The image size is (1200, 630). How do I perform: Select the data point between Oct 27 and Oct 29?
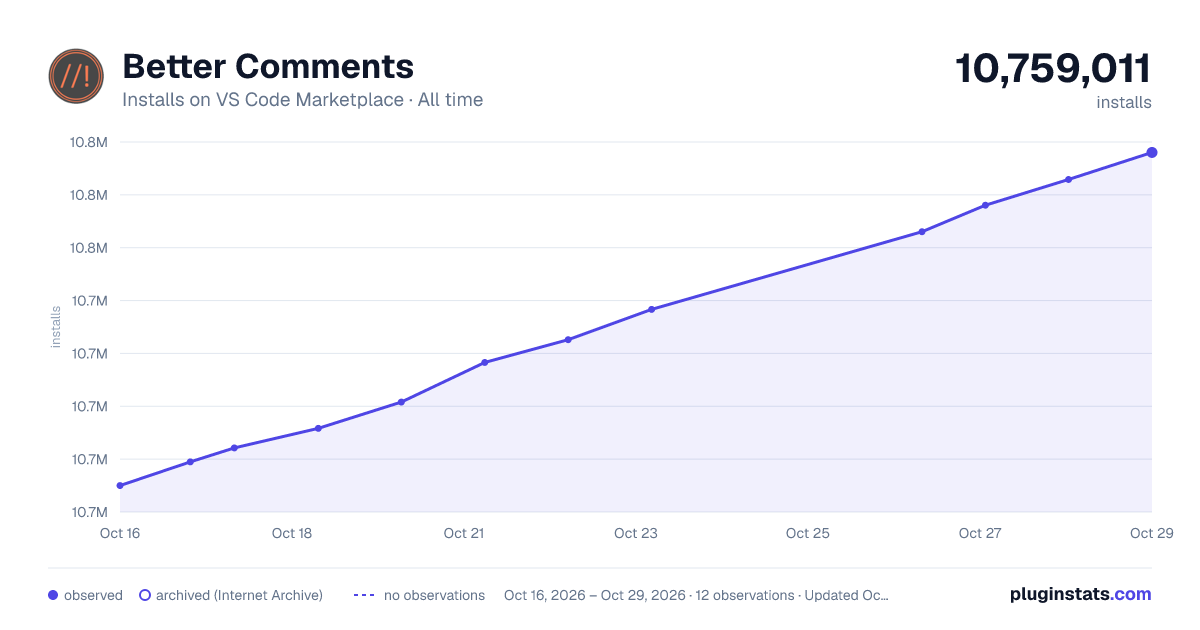click(1068, 179)
